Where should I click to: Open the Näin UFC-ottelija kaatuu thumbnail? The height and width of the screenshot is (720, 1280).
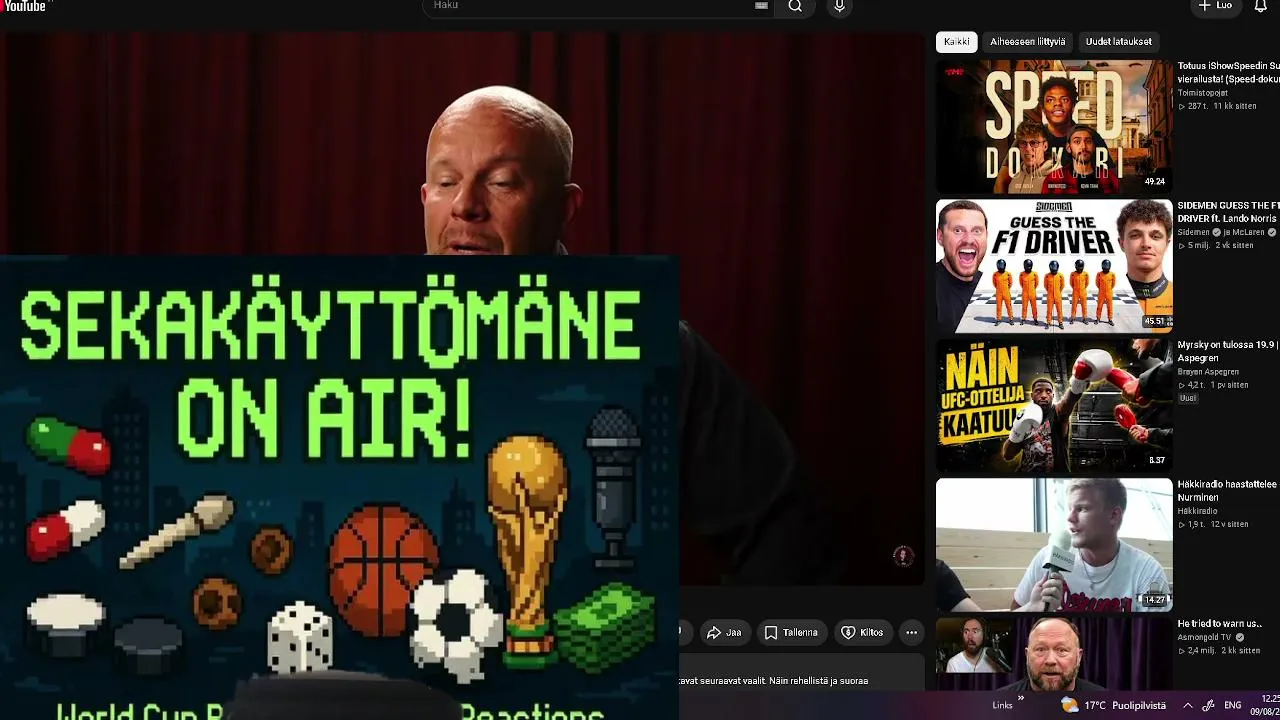[1054, 405]
